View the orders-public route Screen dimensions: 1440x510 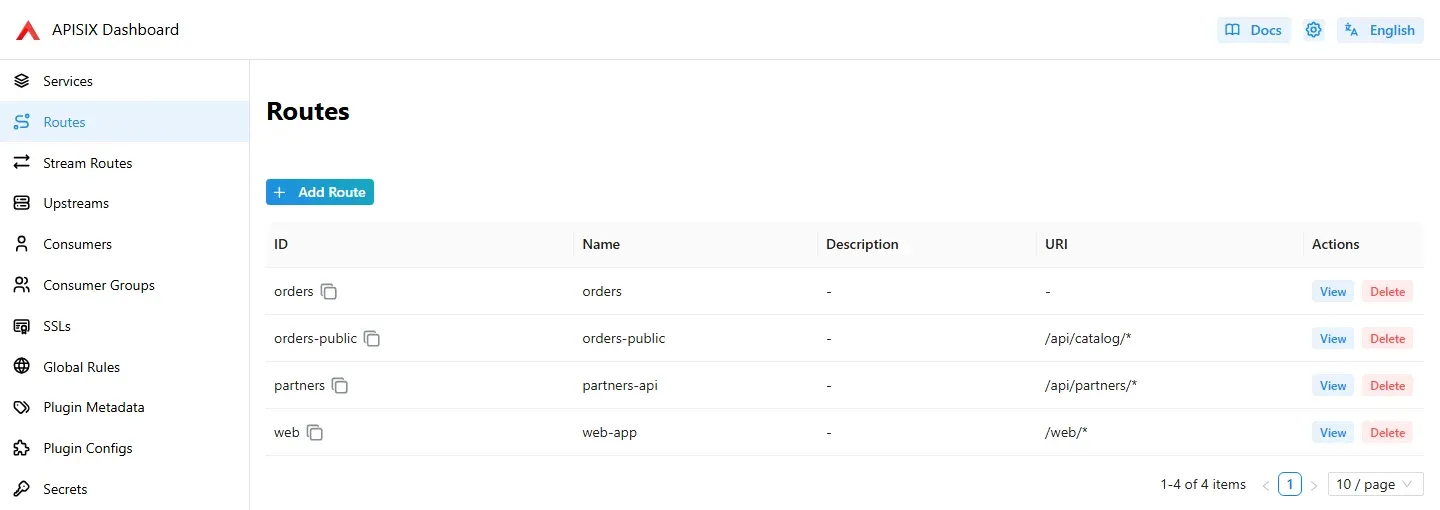coord(1333,339)
